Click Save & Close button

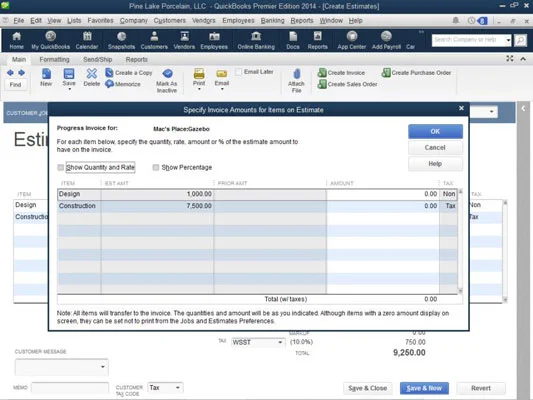(367, 388)
